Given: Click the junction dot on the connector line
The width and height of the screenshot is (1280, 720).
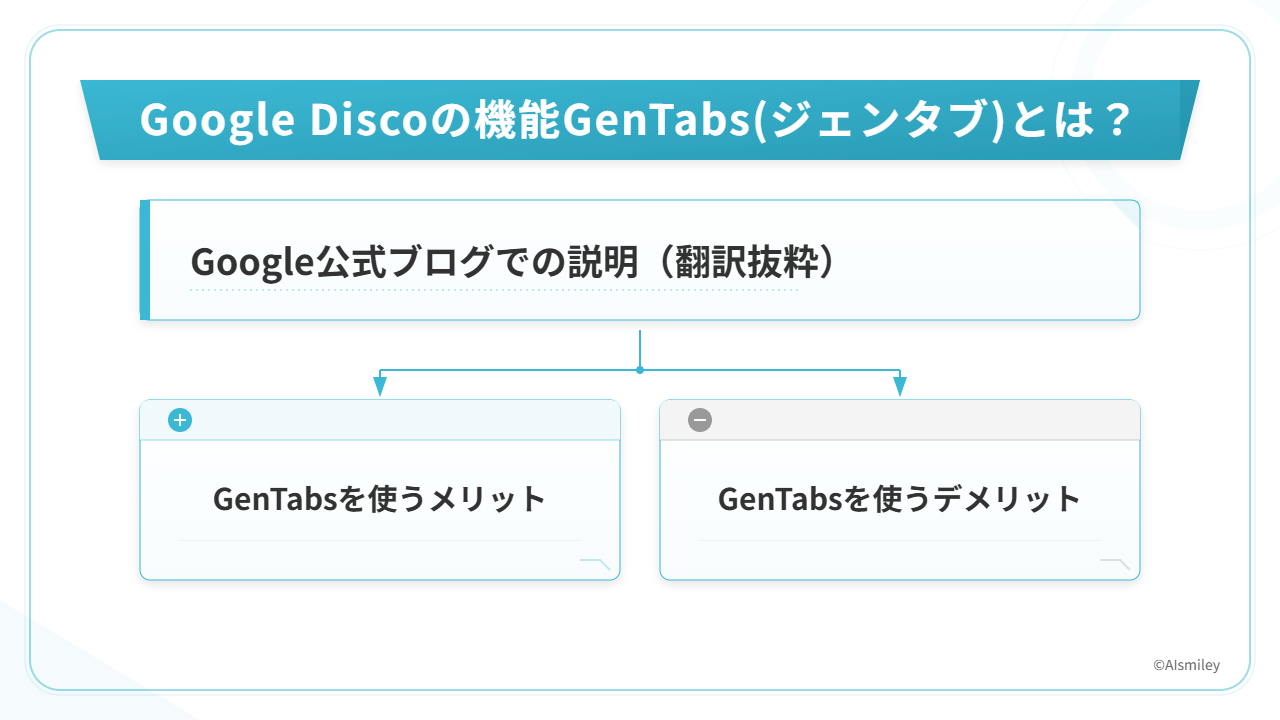Looking at the screenshot, I should [640, 370].
